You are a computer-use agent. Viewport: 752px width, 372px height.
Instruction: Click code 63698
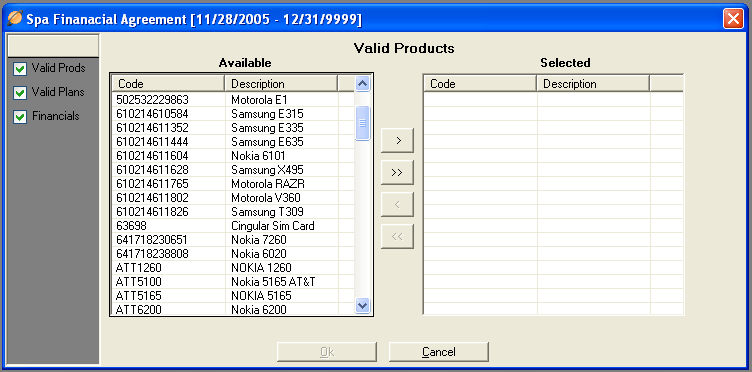click(131, 226)
